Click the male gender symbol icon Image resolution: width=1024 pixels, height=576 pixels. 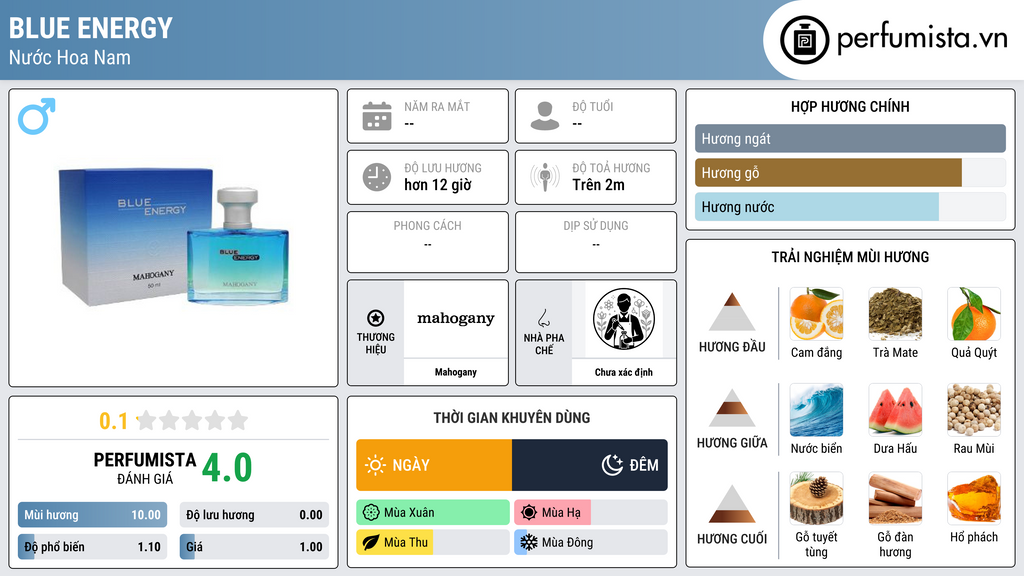pyautogui.click(x=37, y=116)
